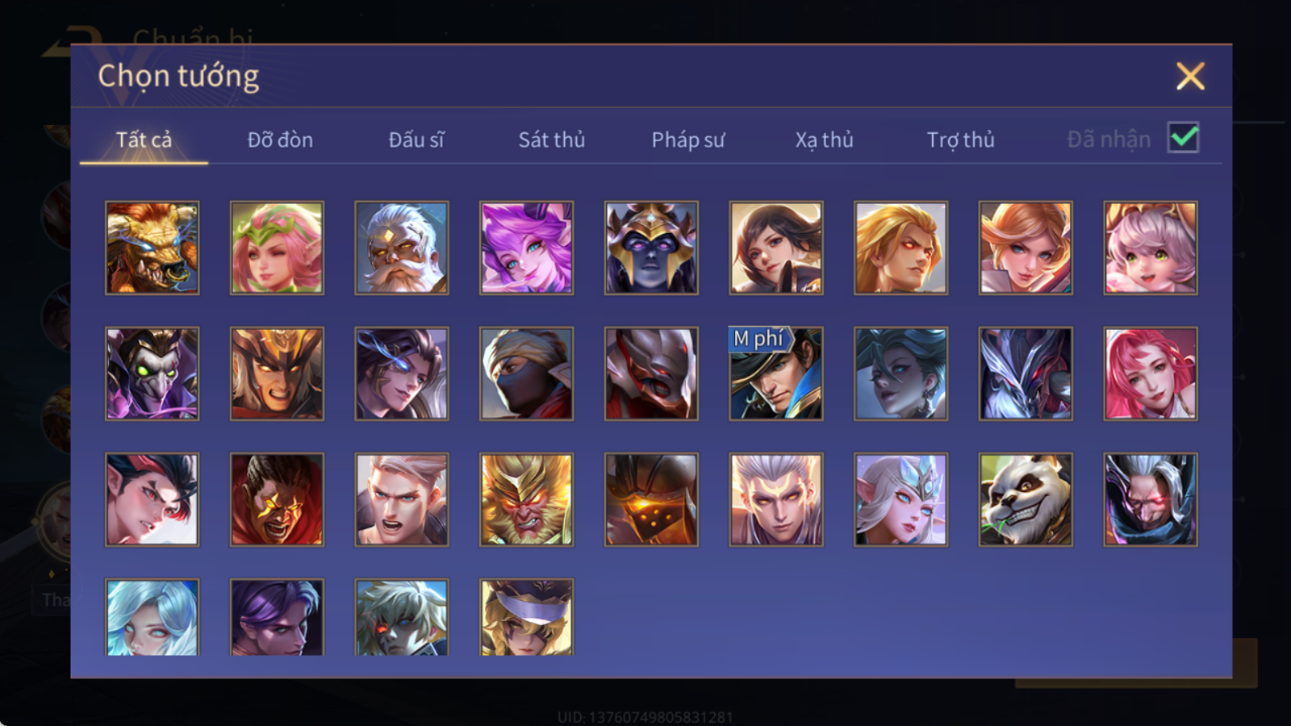Screen dimensions: 1291x726
Task: Choose the light-blue-haired hero in bottom row
Action: tap(152, 617)
